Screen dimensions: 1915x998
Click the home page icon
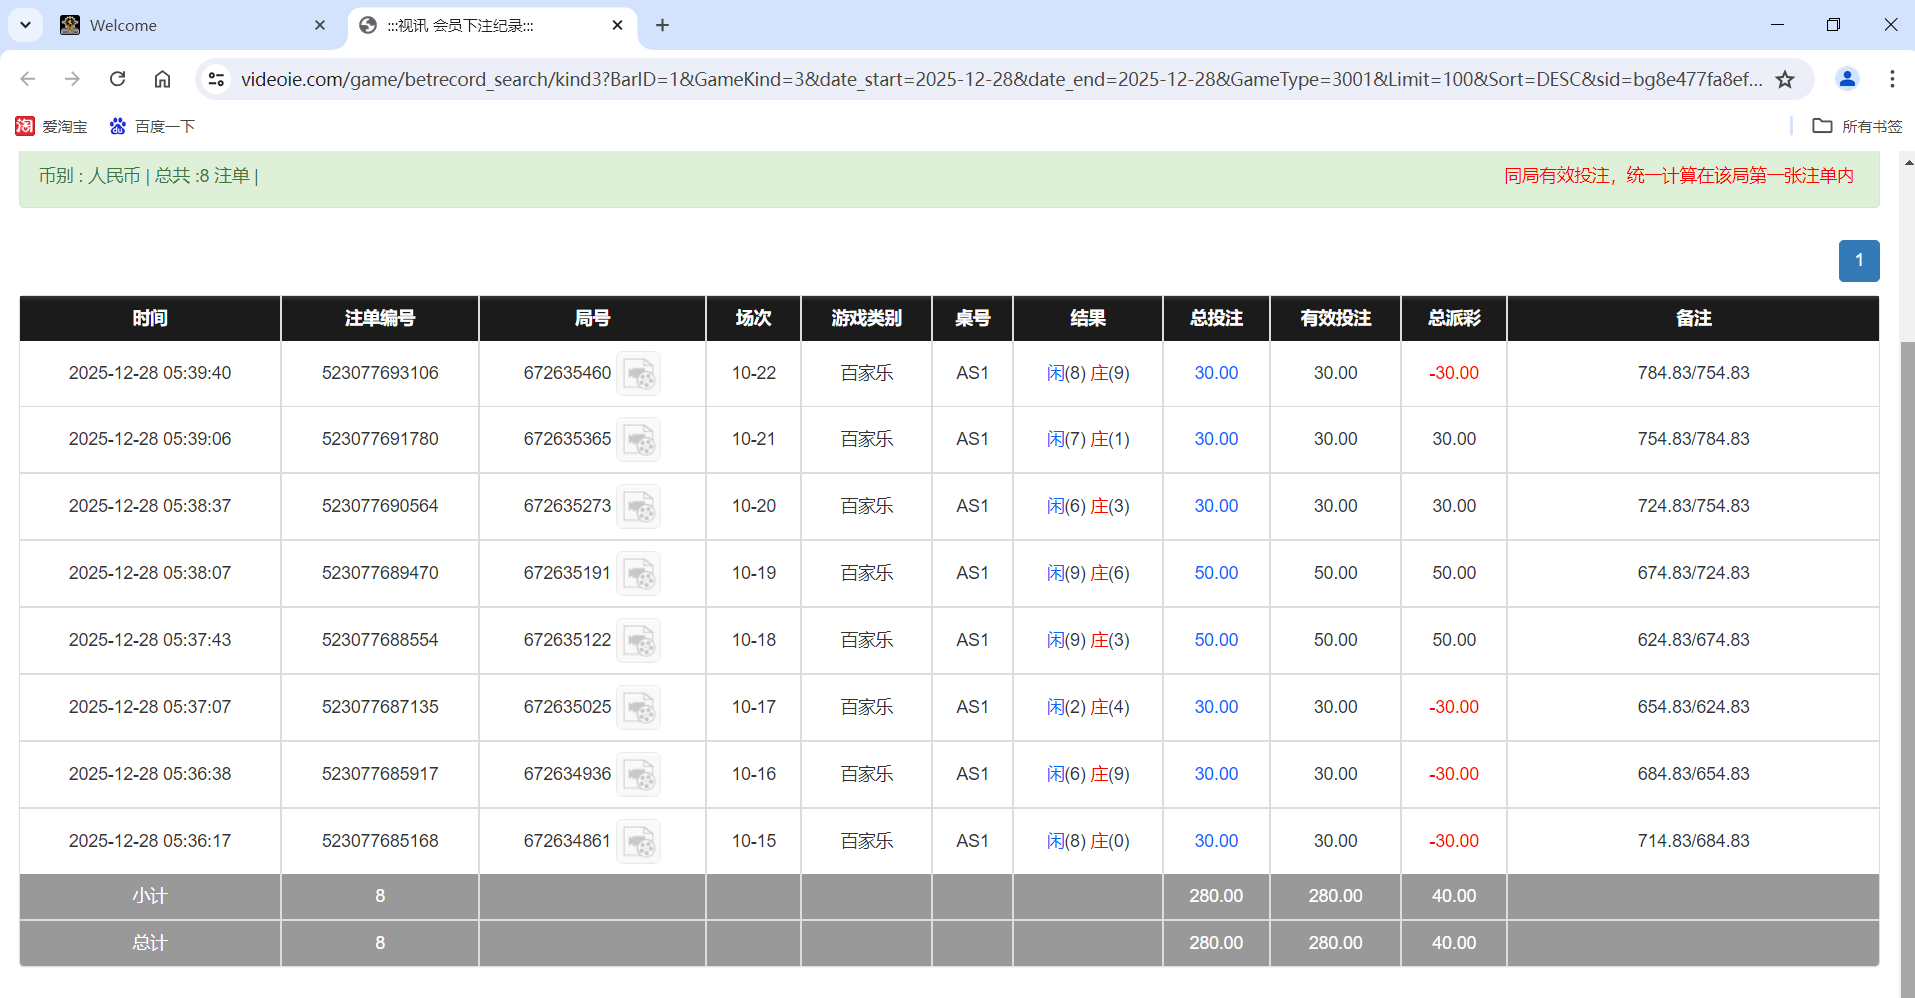[162, 79]
